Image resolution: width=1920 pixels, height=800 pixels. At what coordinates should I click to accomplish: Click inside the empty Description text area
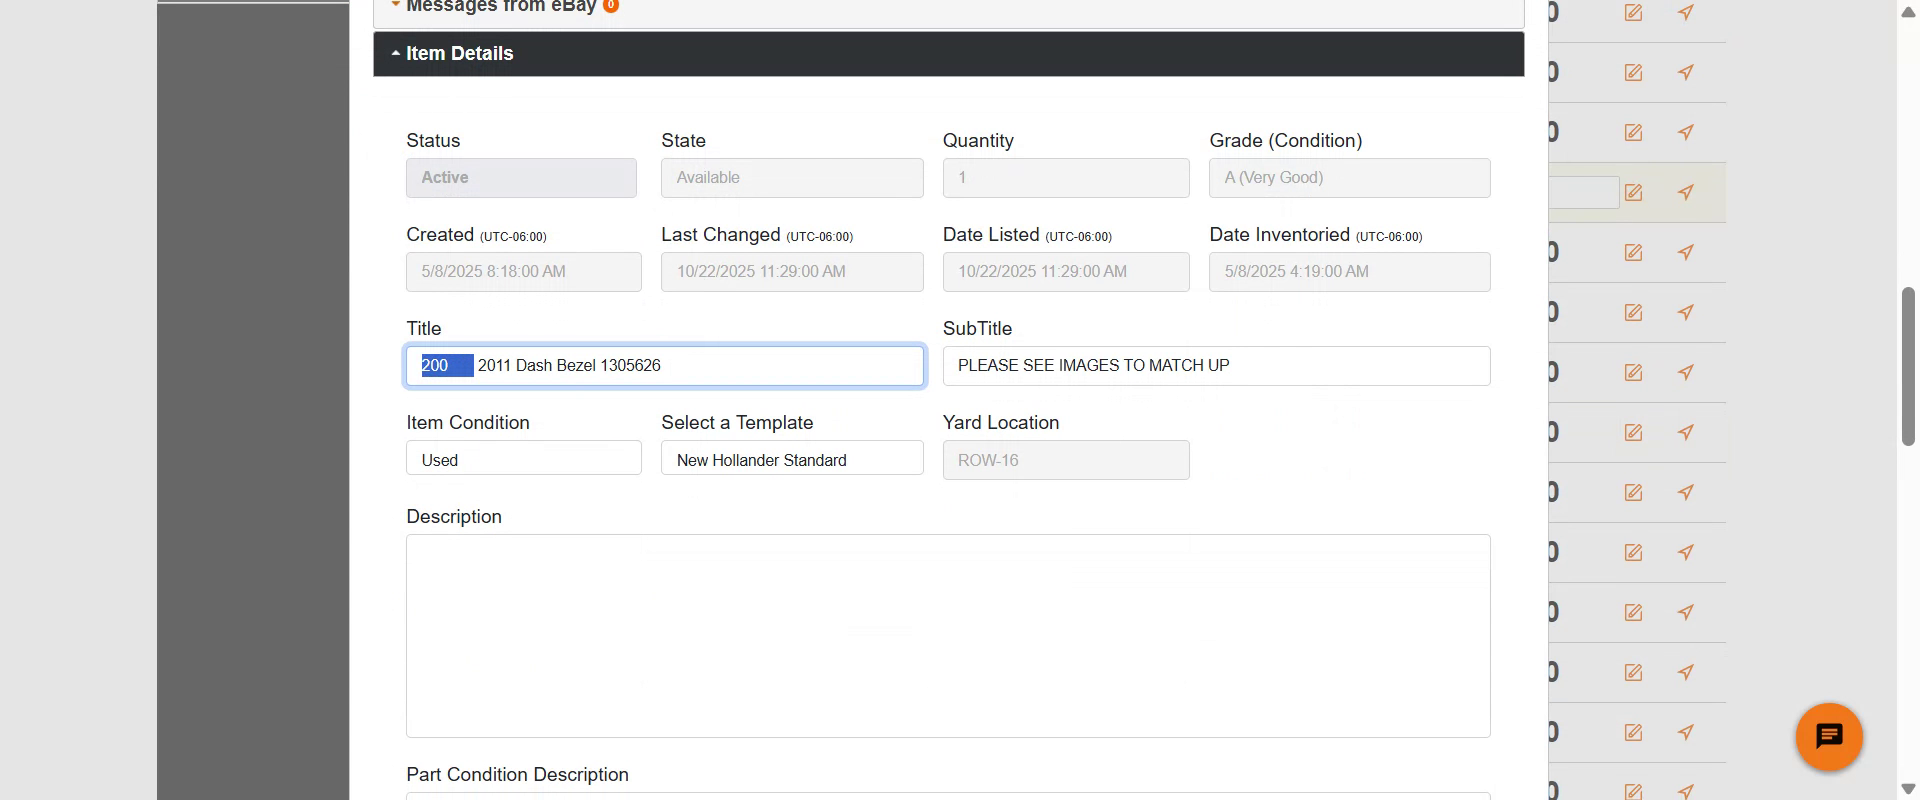(x=947, y=635)
